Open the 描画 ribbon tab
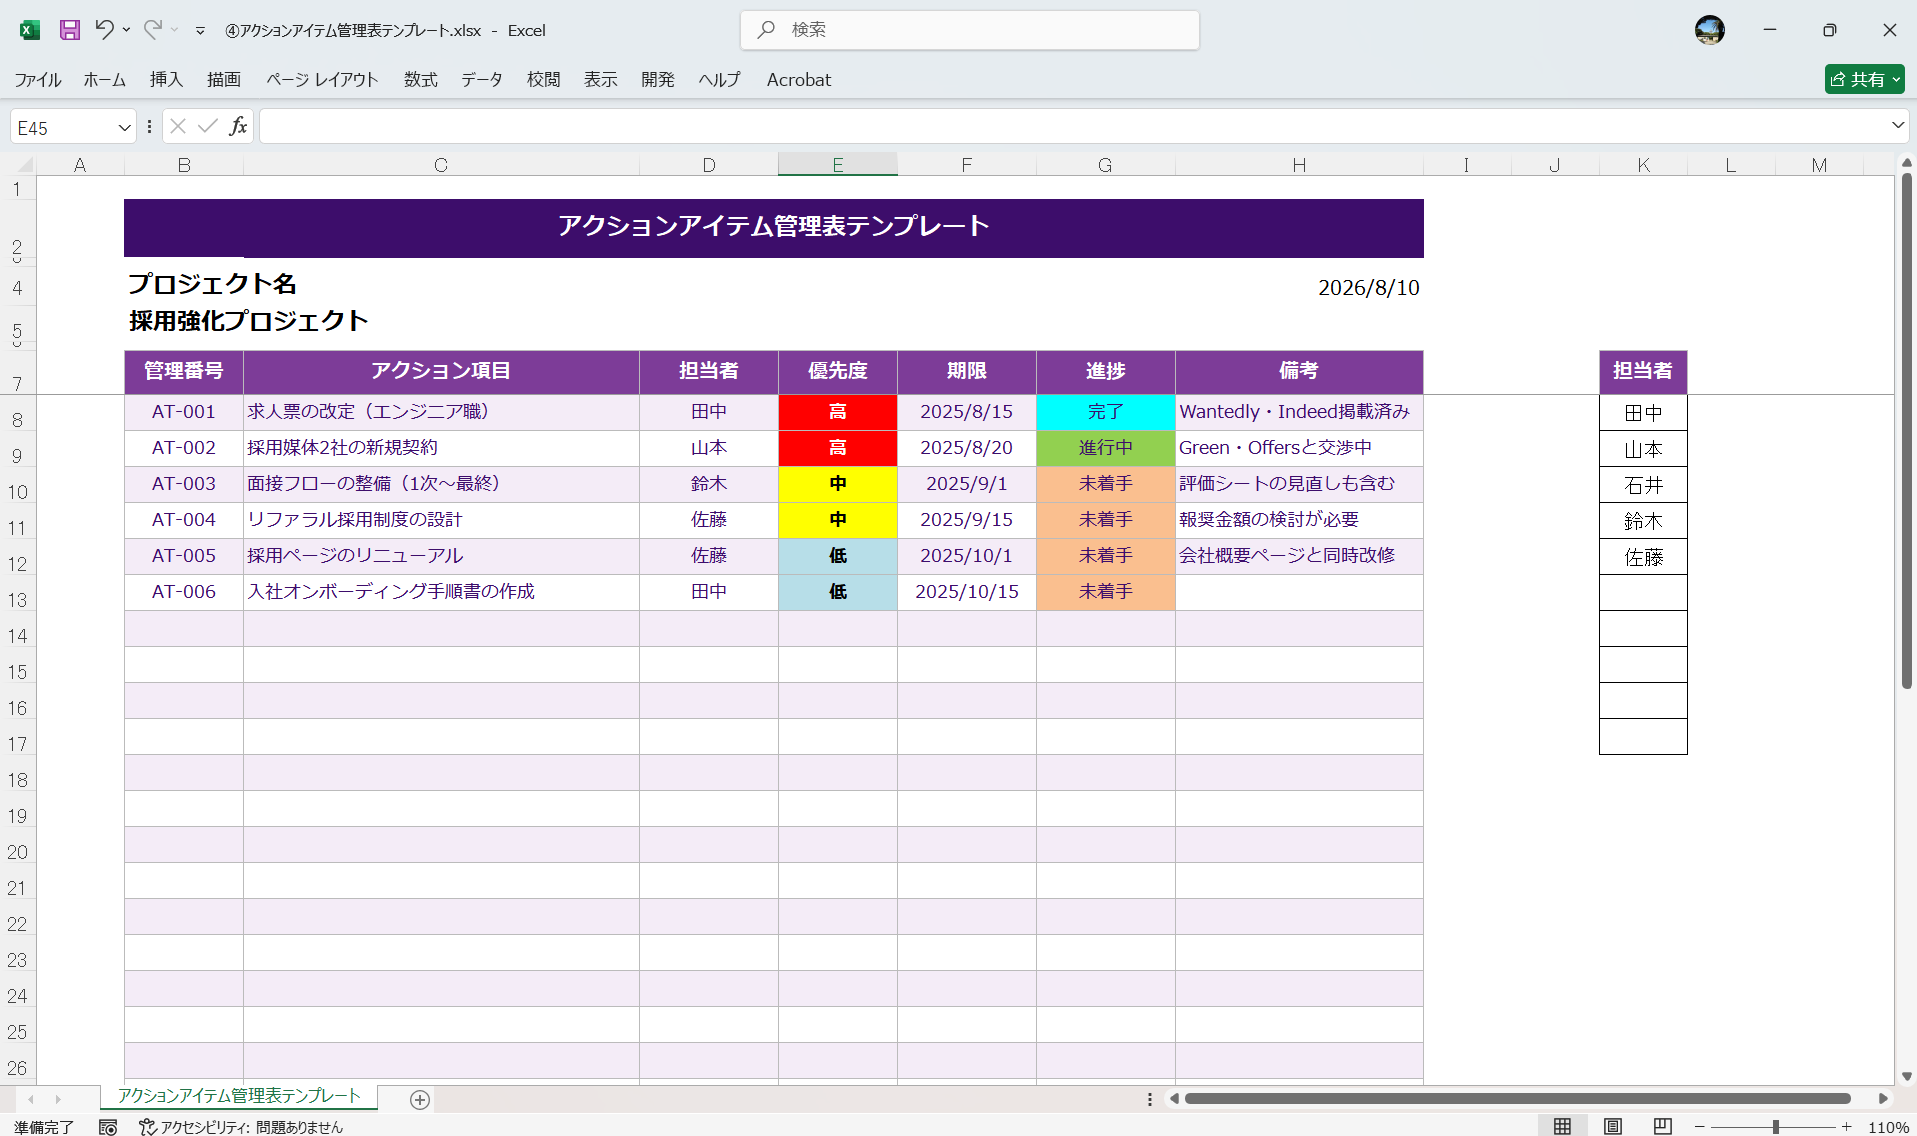The width and height of the screenshot is (1917, 1136). pos(224,80)
